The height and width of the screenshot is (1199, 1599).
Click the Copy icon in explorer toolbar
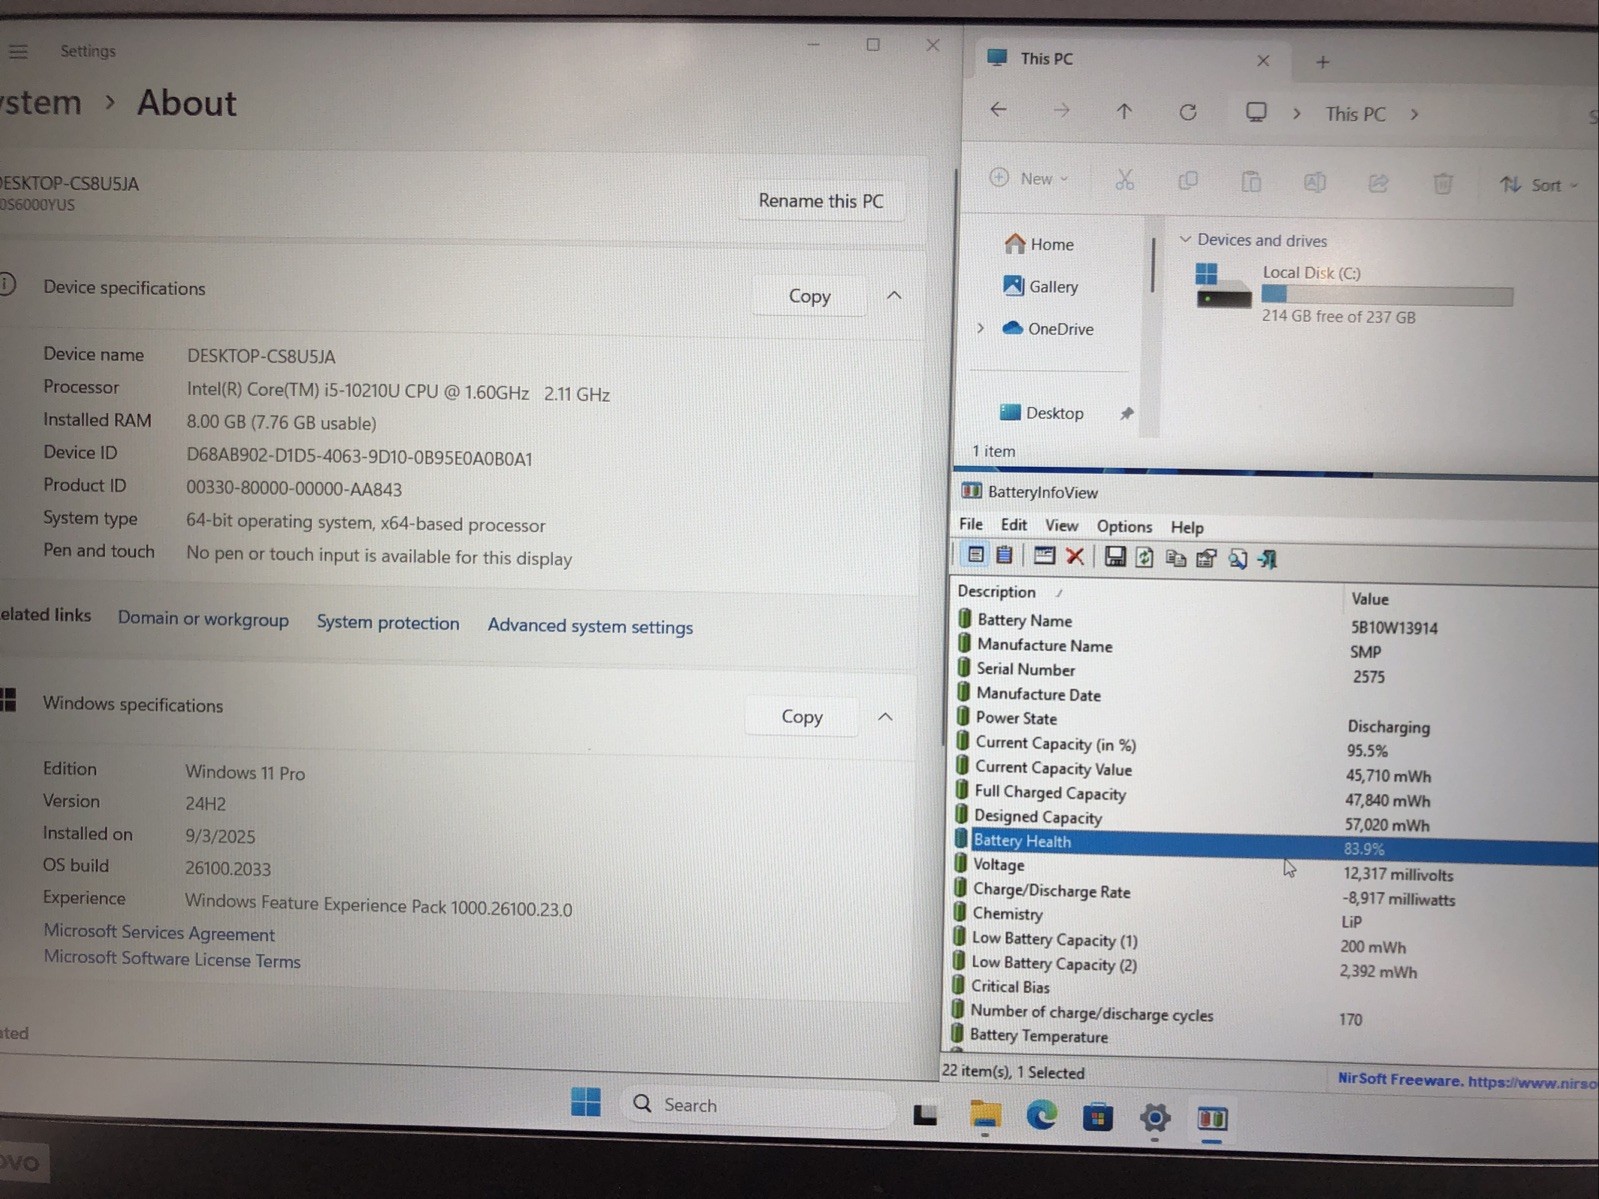[x=1188, y=180]
